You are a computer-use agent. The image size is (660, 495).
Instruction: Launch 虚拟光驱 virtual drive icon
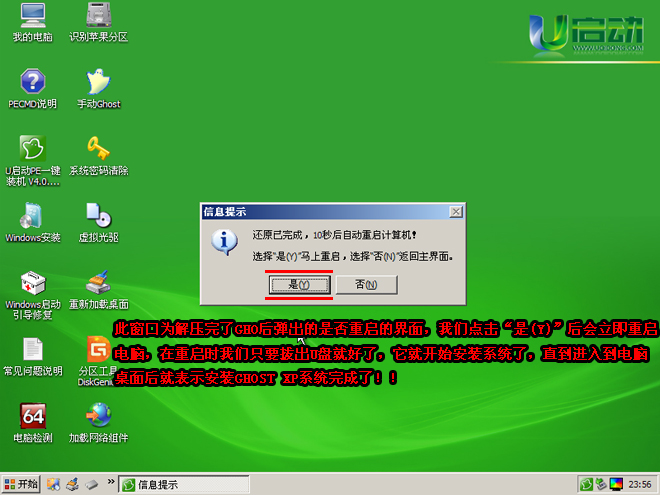(98, 216)
